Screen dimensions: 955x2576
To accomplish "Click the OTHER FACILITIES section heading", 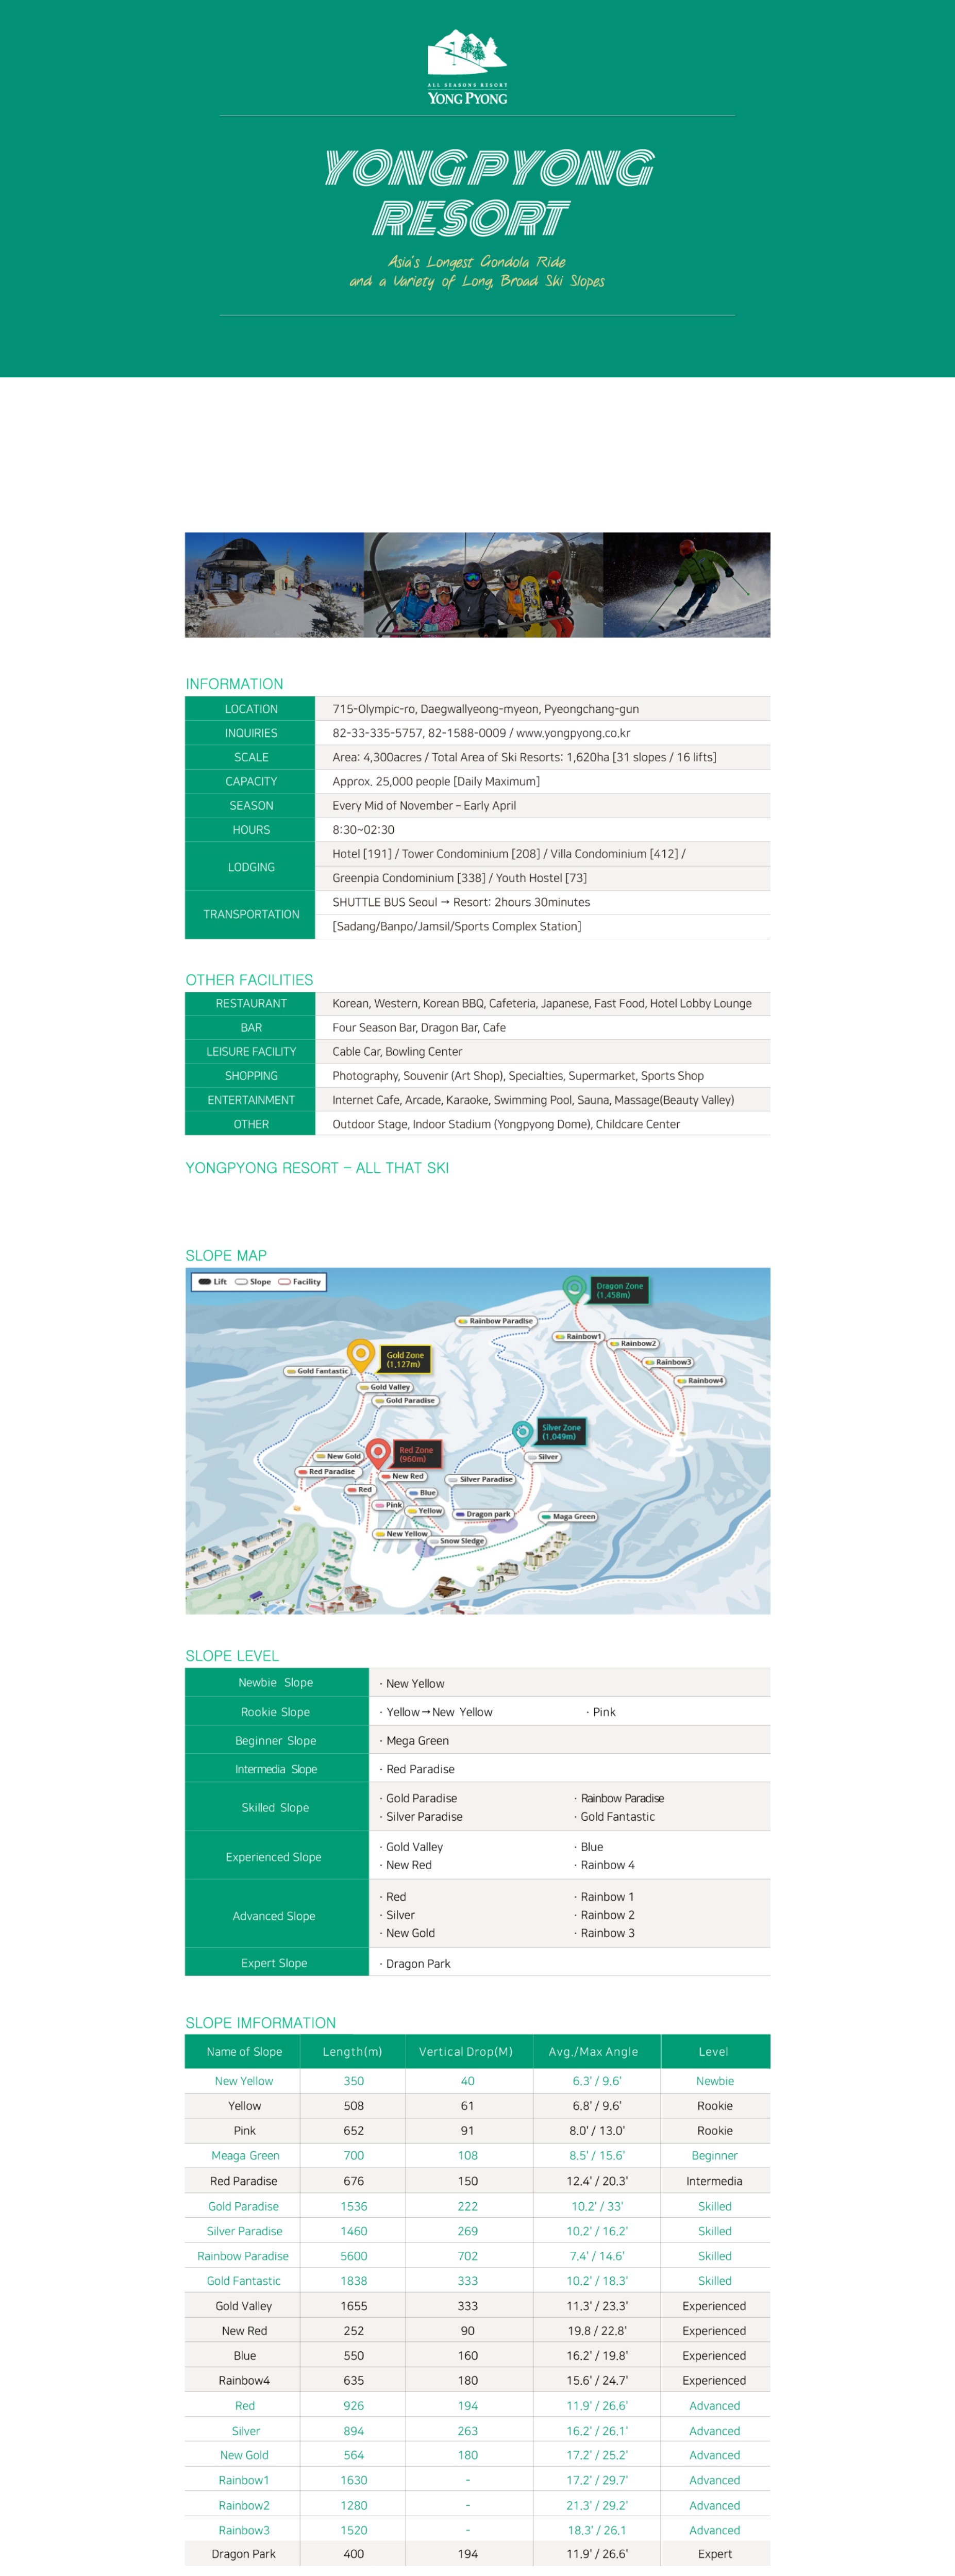I will point(249,980).
